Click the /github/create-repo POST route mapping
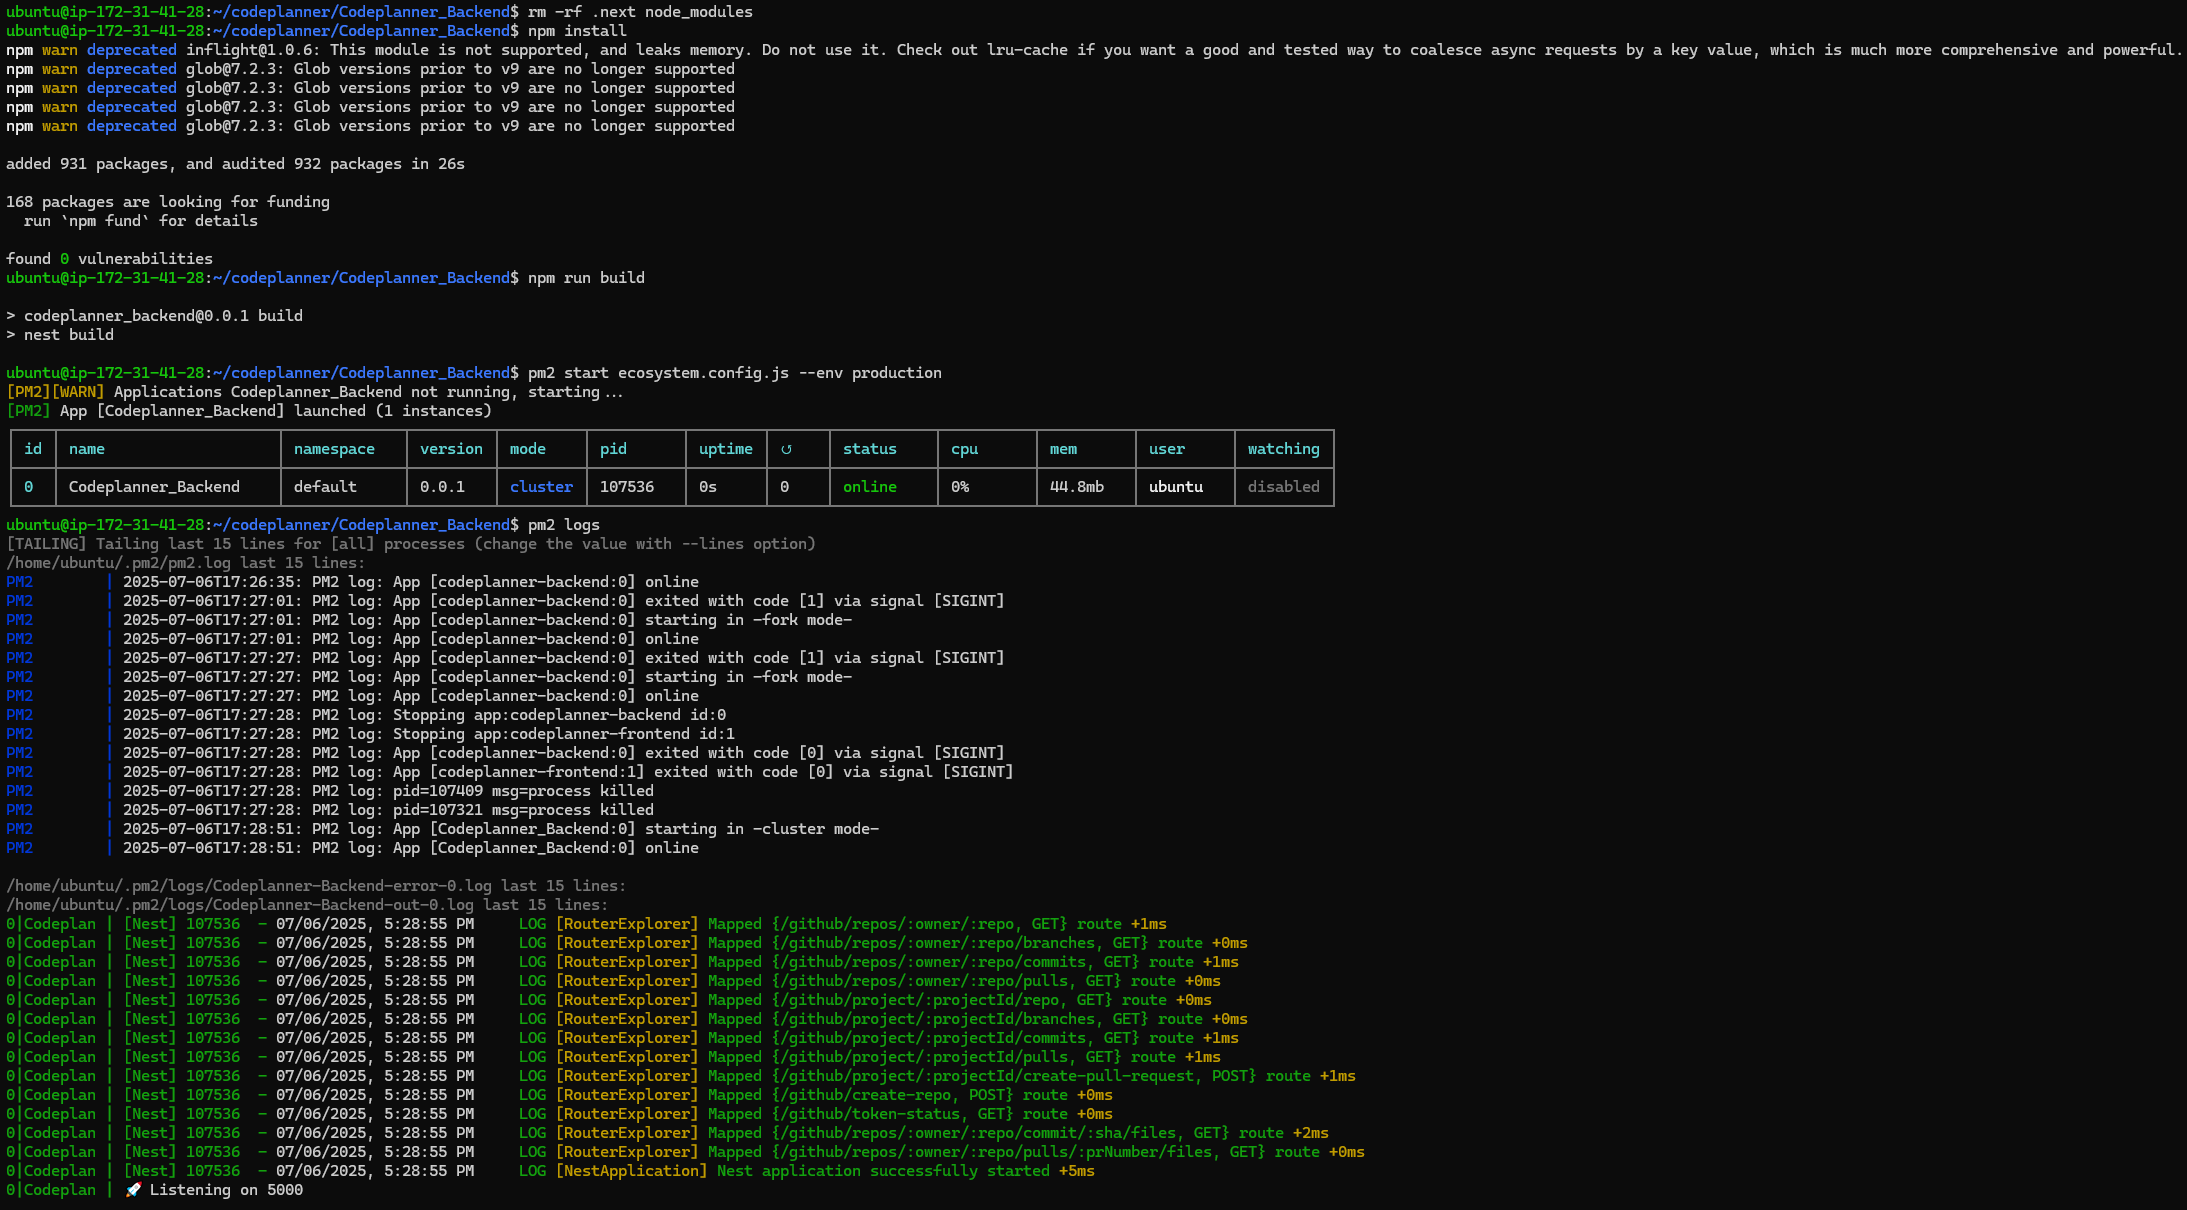 pyautogui.click(x=892, y=1095)
